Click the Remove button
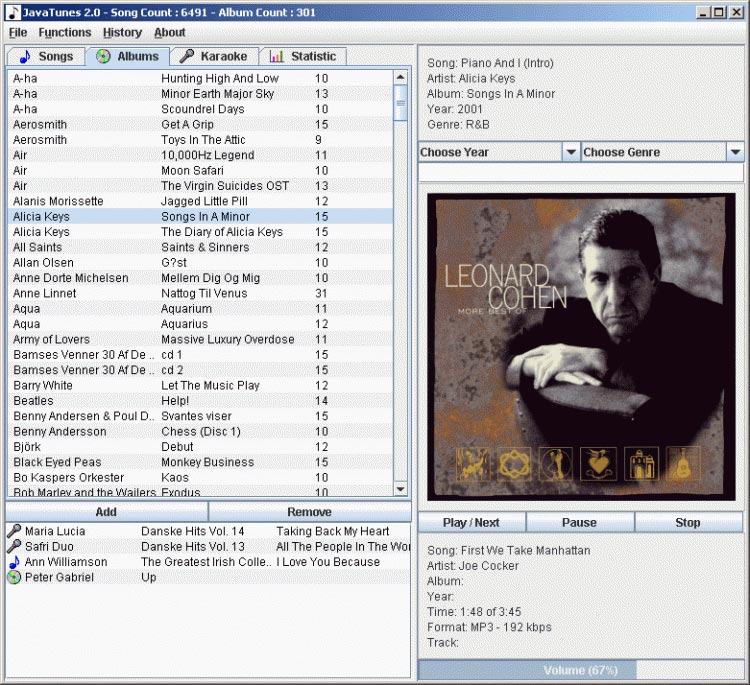 coord(309,512)
